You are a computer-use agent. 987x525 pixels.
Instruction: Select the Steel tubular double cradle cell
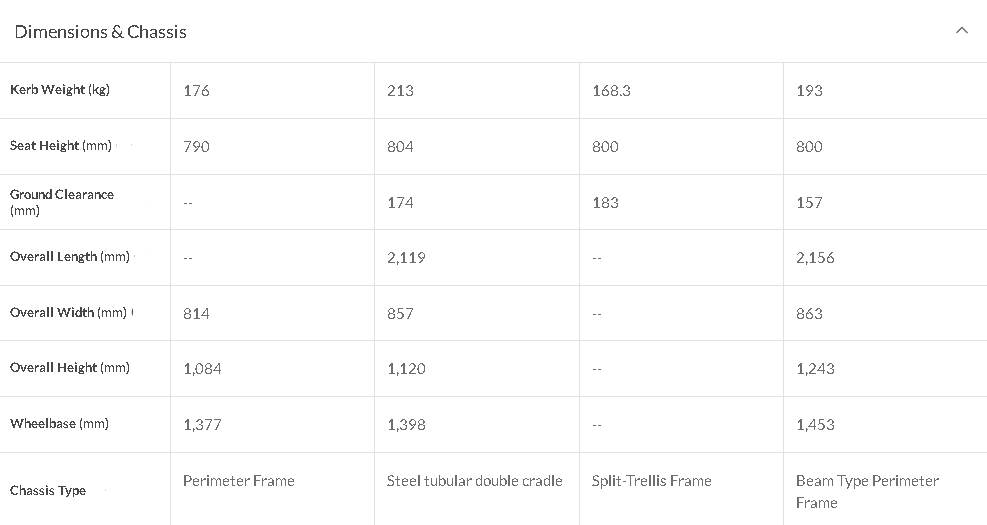pyautogui.click(x=475, y=481)
